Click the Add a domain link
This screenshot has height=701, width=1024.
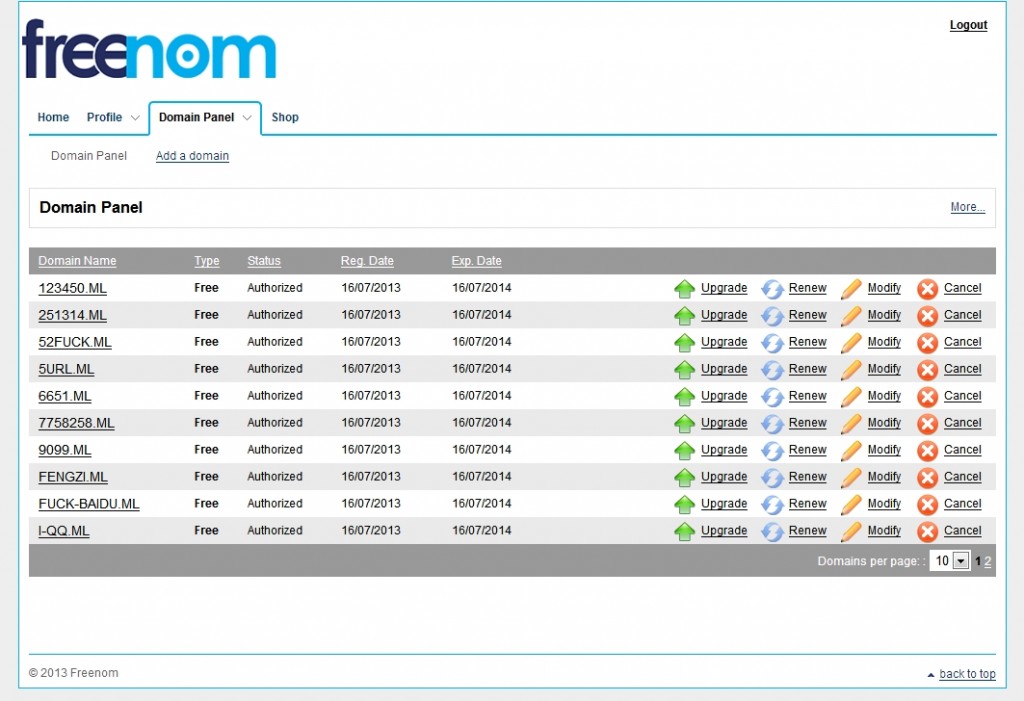point(192,155)
